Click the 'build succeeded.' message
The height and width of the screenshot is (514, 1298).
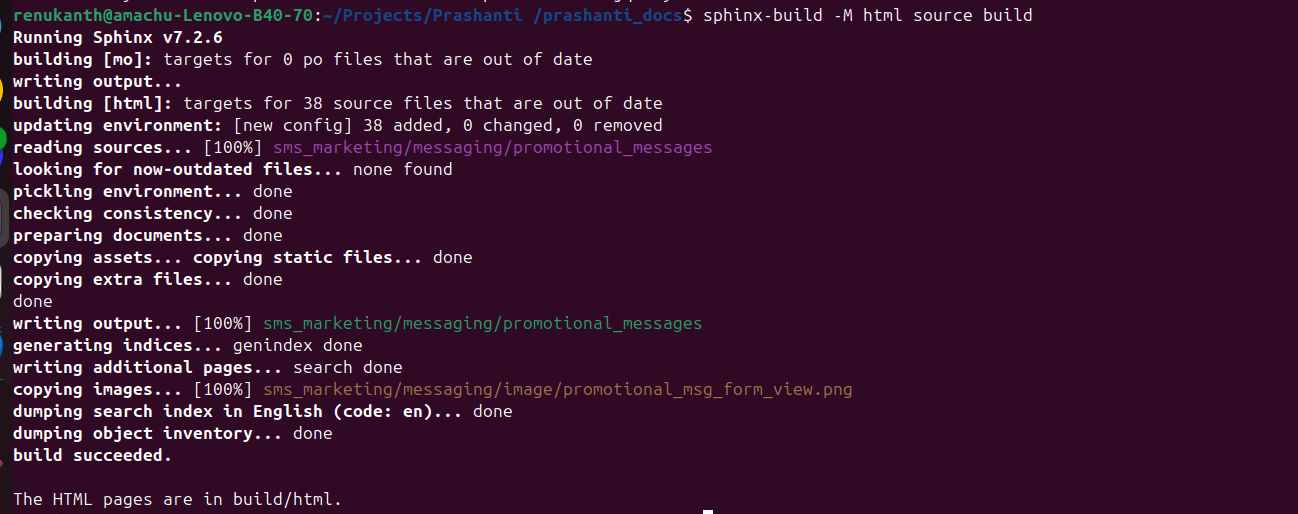92,455
